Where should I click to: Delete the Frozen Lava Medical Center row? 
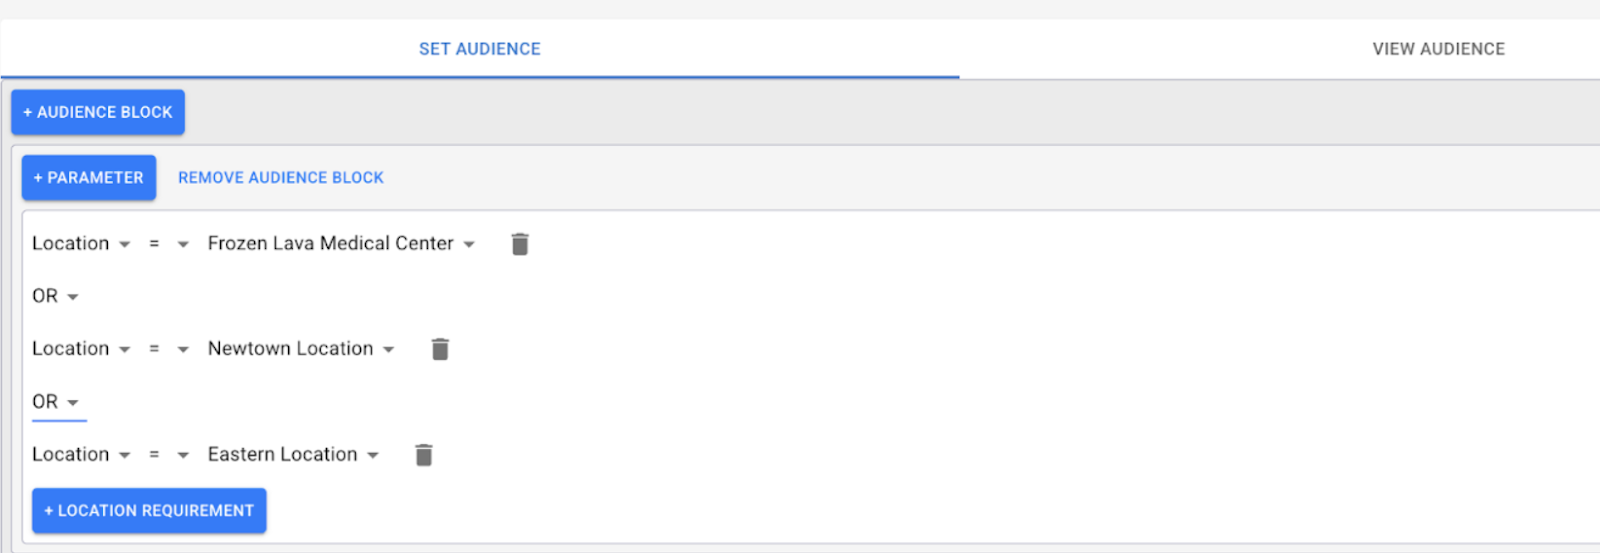pos(520,244)
